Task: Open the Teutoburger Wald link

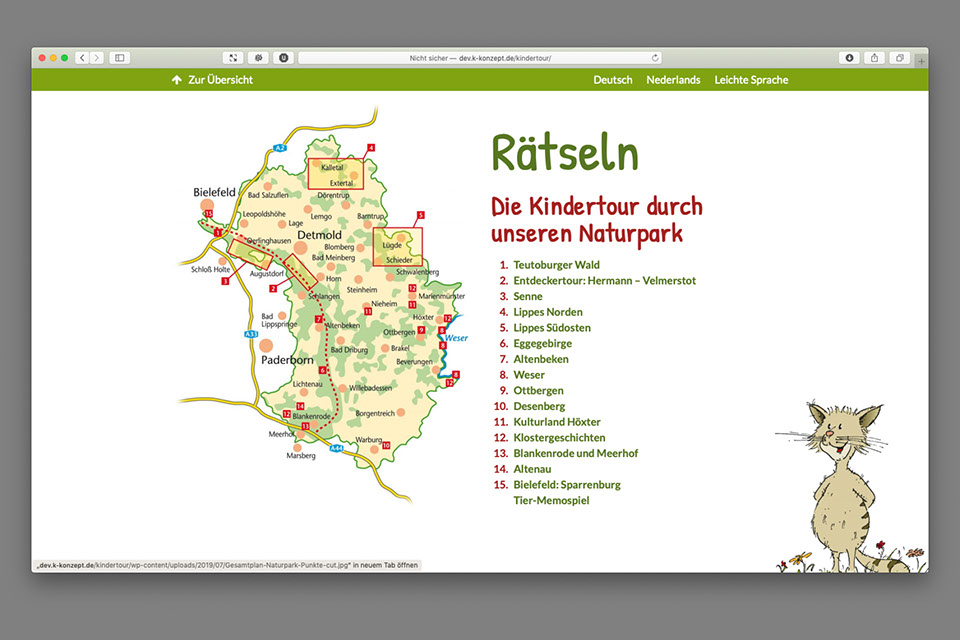Action: 556,265
